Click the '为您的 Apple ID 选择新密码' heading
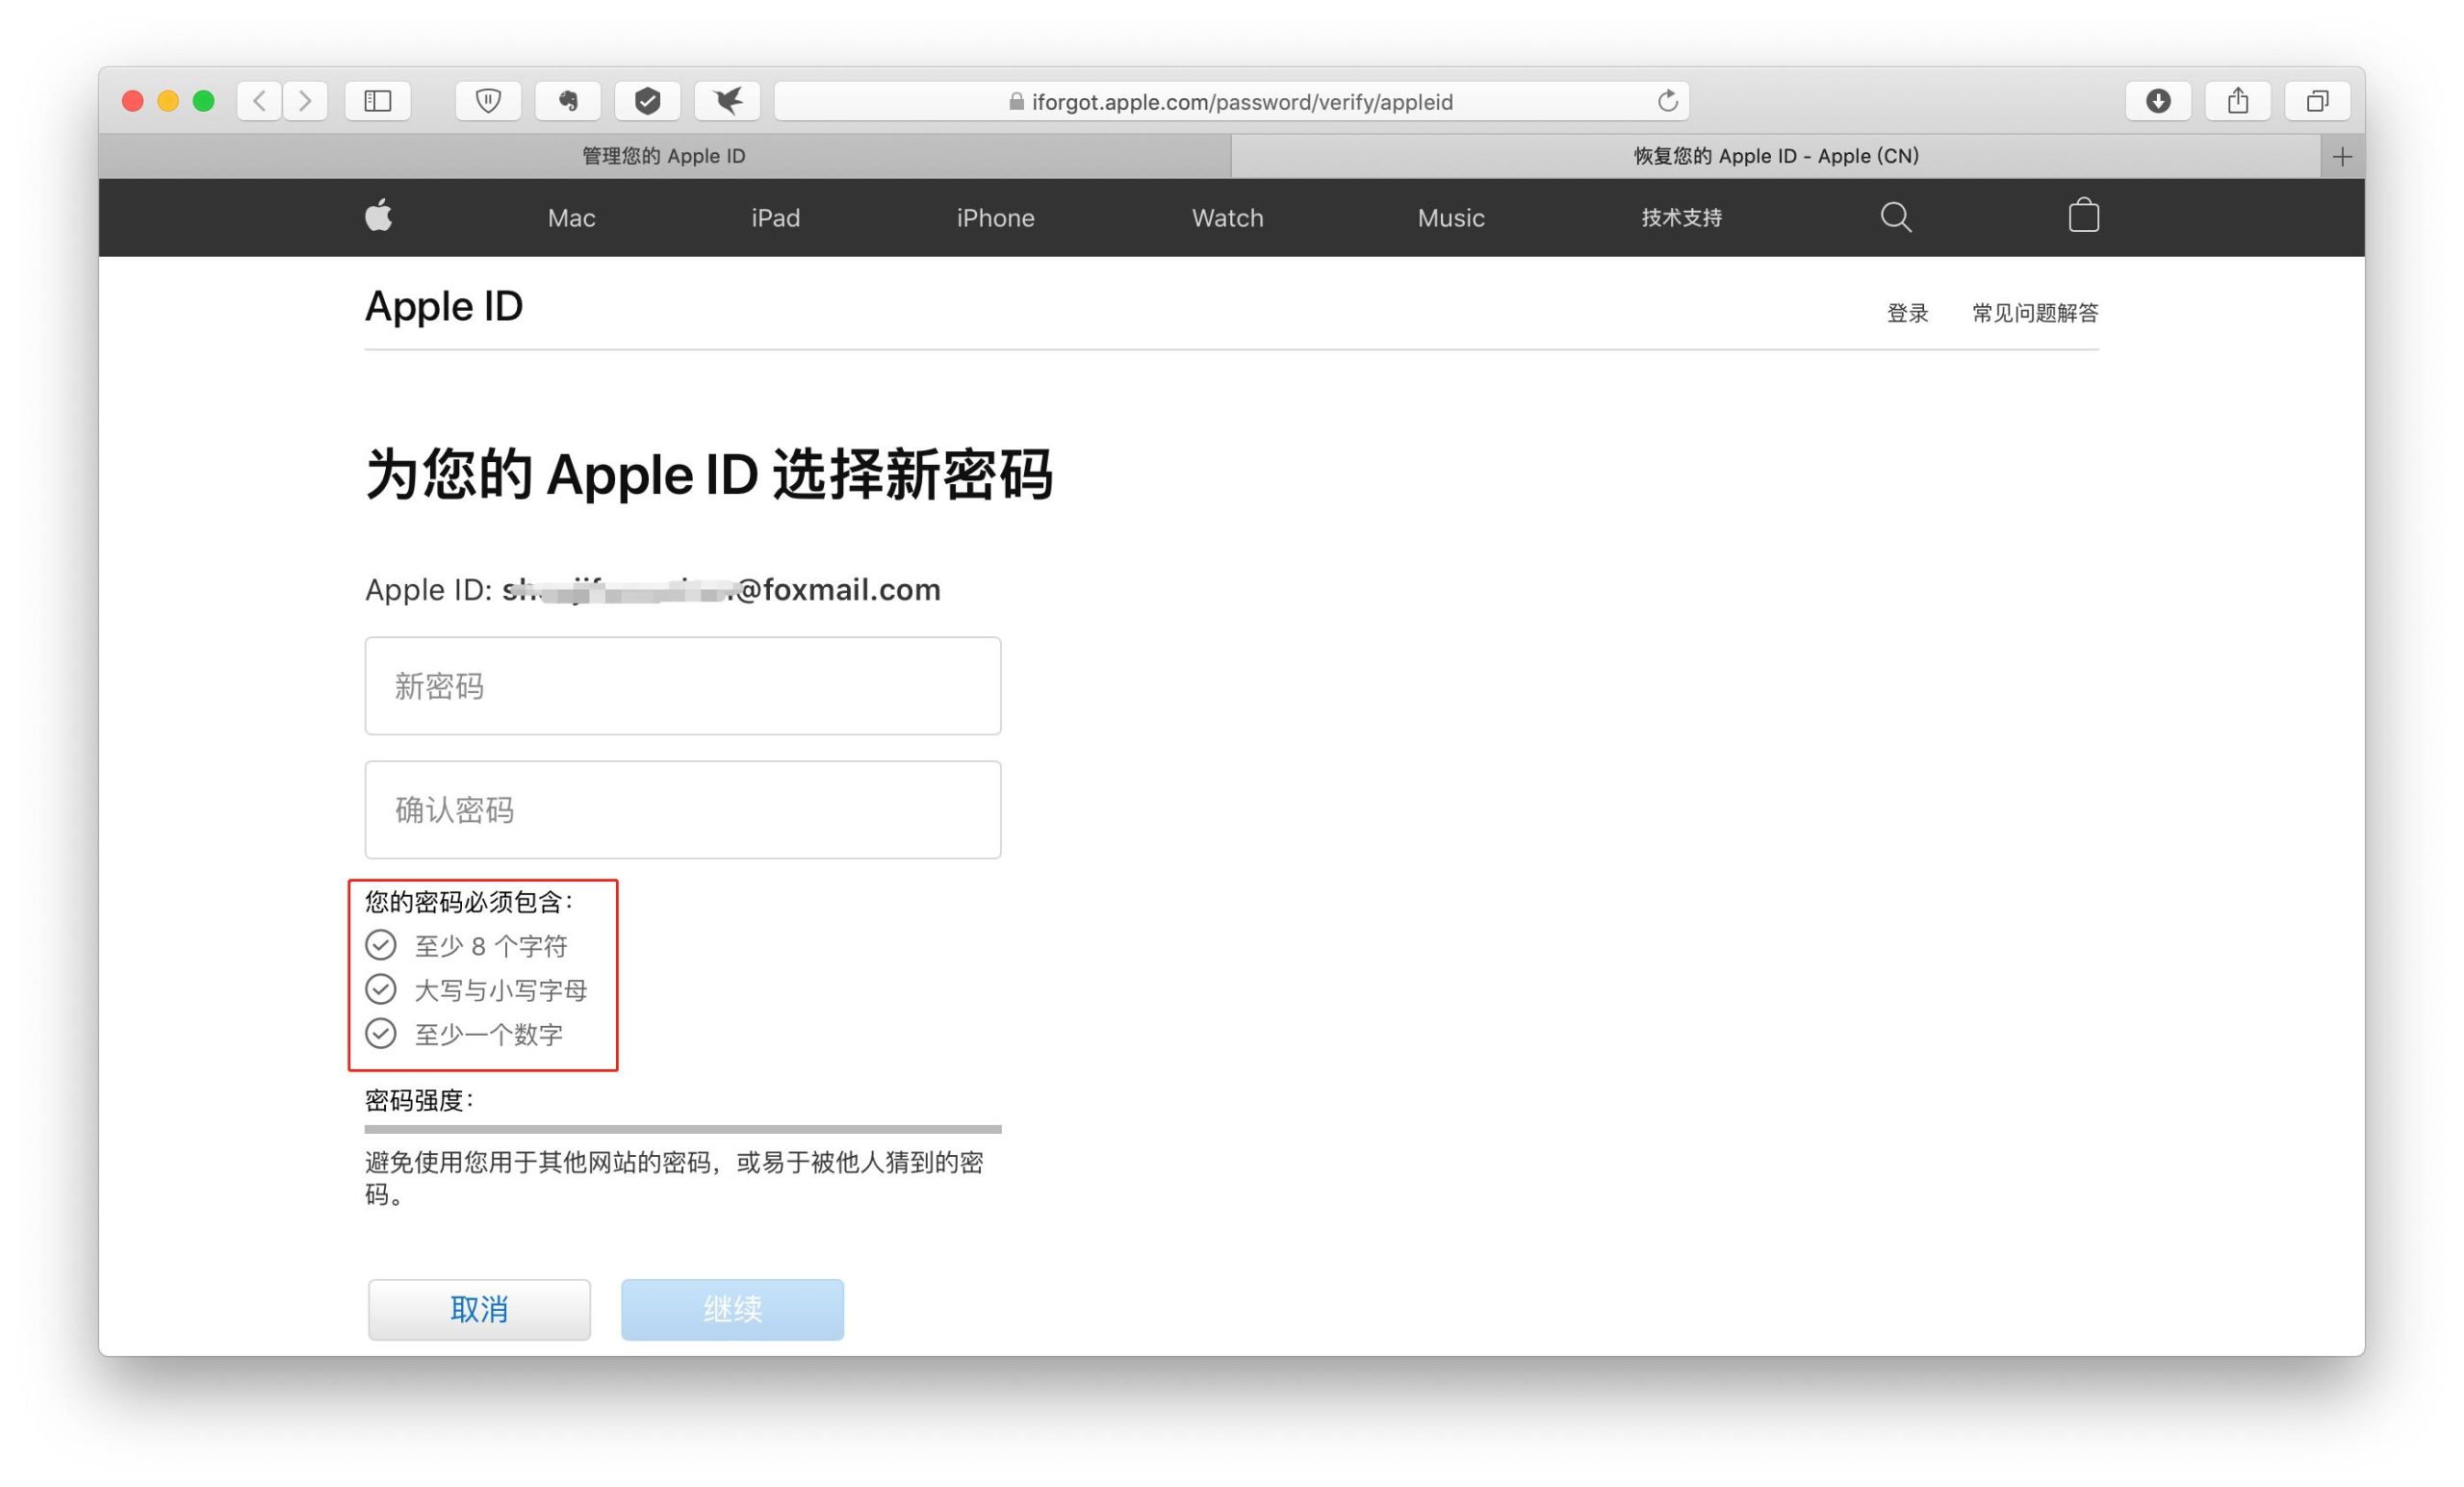2464x1487 pixels. [x=709, y=474]
